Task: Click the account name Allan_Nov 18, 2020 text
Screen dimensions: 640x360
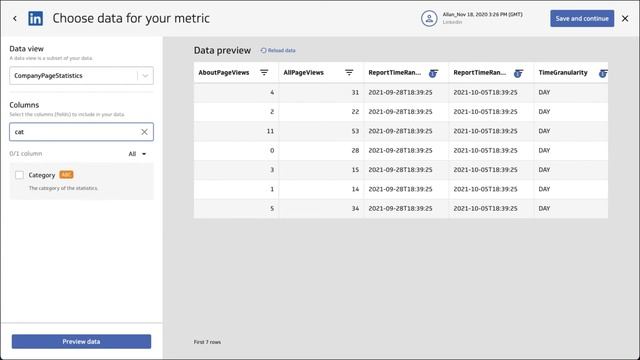Action: click(x=482, y=14)
